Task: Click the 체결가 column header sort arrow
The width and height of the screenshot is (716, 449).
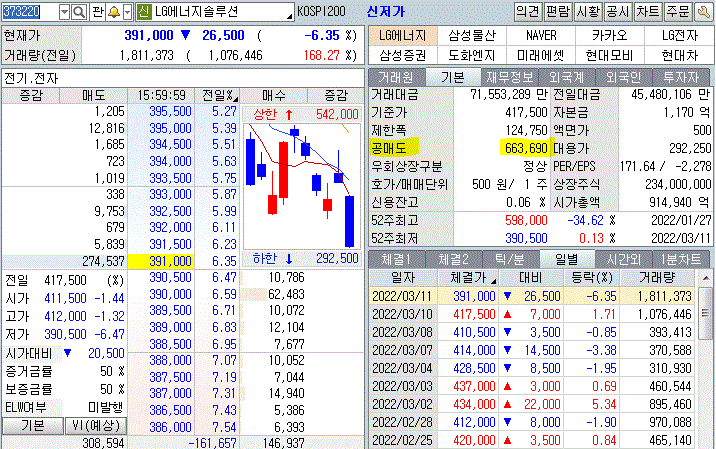Action: 493,280
